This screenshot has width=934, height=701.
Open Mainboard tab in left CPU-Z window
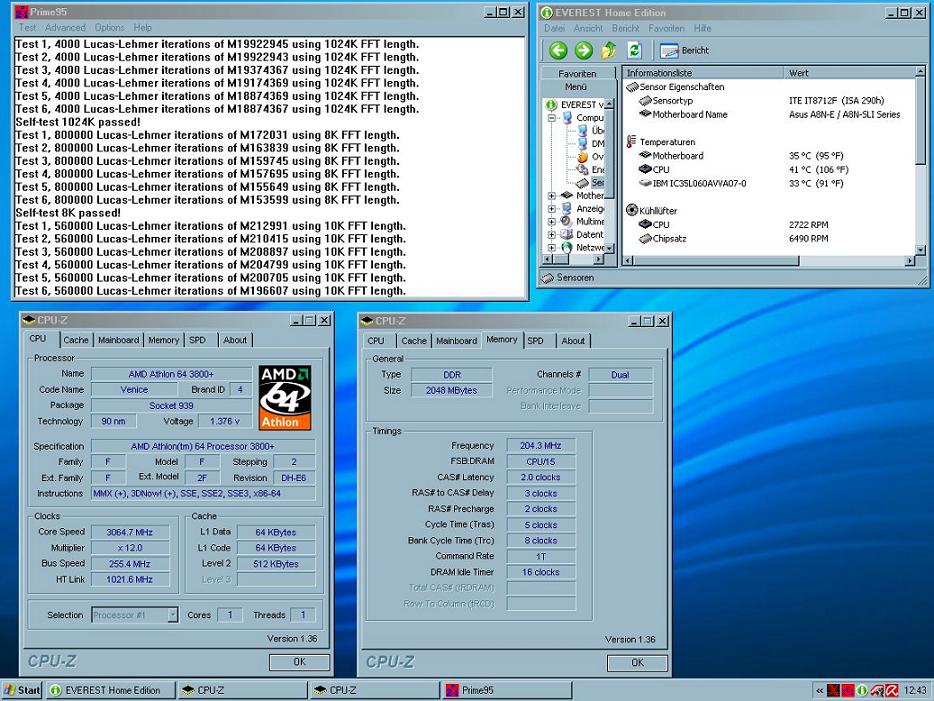point(119,340)
